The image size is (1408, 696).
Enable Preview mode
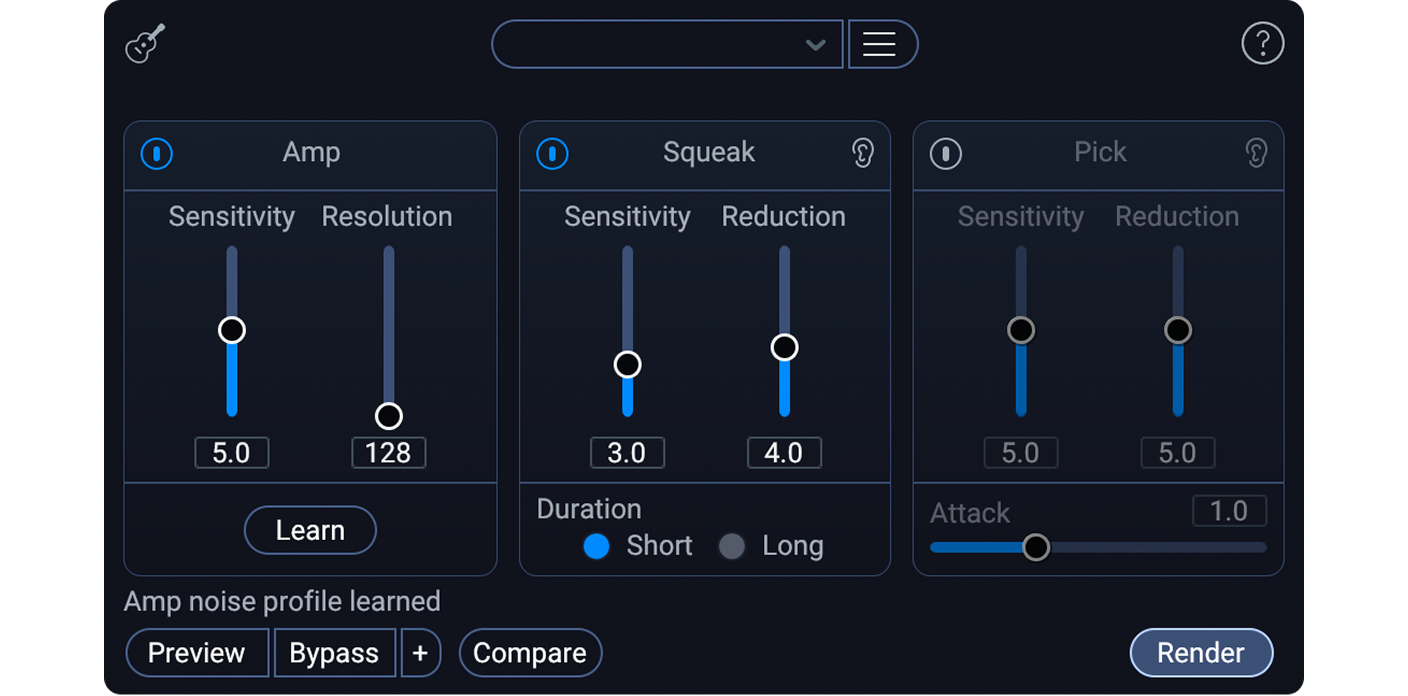[x=197, y=652]
